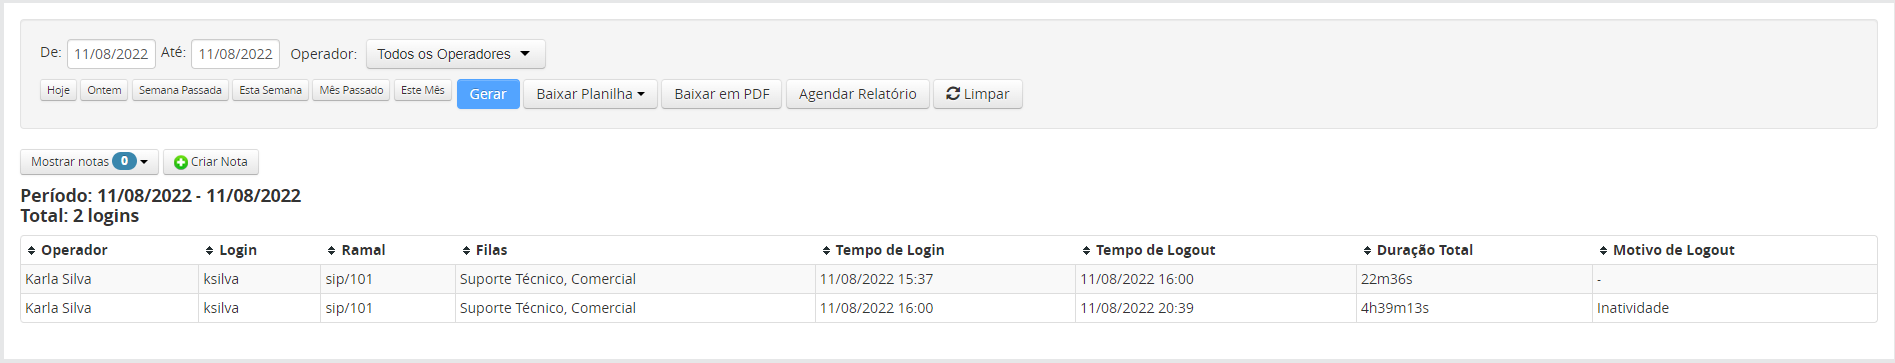Click the sort arrows next to Ramal

332,251
